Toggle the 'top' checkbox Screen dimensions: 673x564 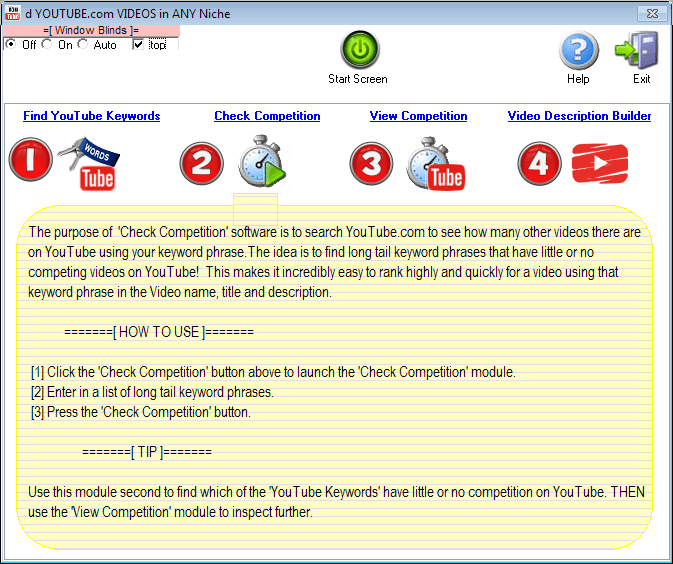(138, 45)
